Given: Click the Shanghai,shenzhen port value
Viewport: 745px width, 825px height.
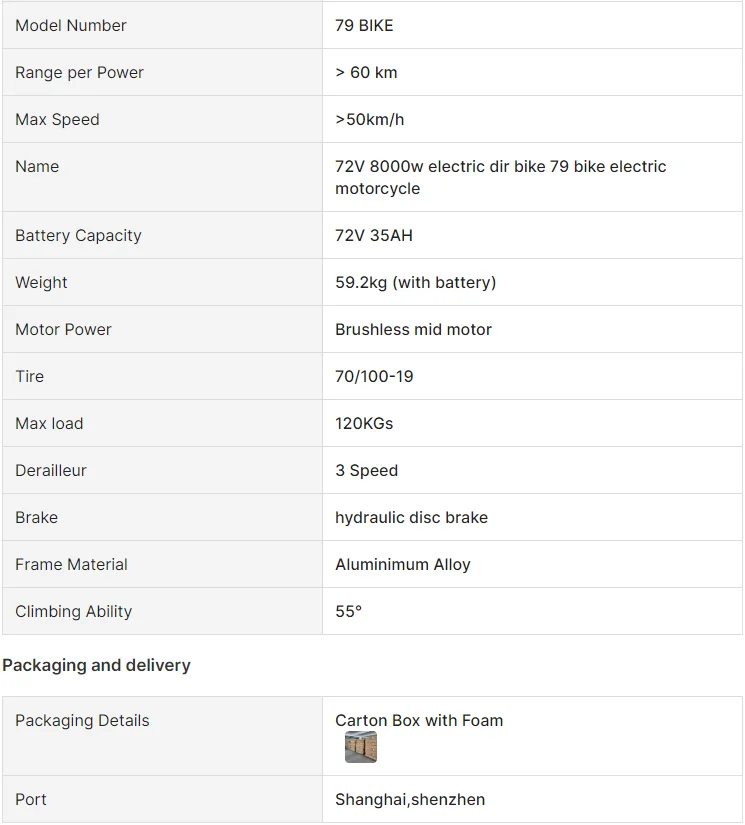Looking at the screenshot, I should click(410, 800).
